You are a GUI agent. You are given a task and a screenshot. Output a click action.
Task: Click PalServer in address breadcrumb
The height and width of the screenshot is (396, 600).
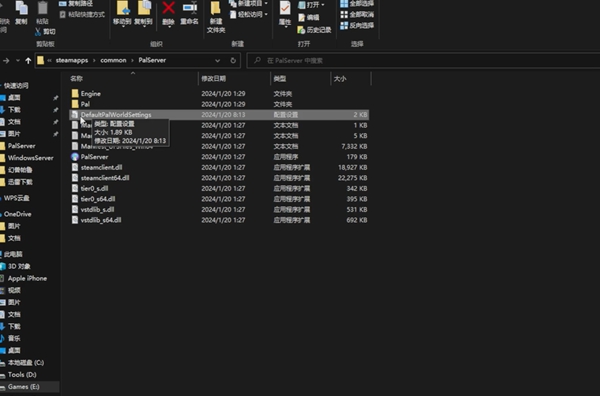pos(152,60)
